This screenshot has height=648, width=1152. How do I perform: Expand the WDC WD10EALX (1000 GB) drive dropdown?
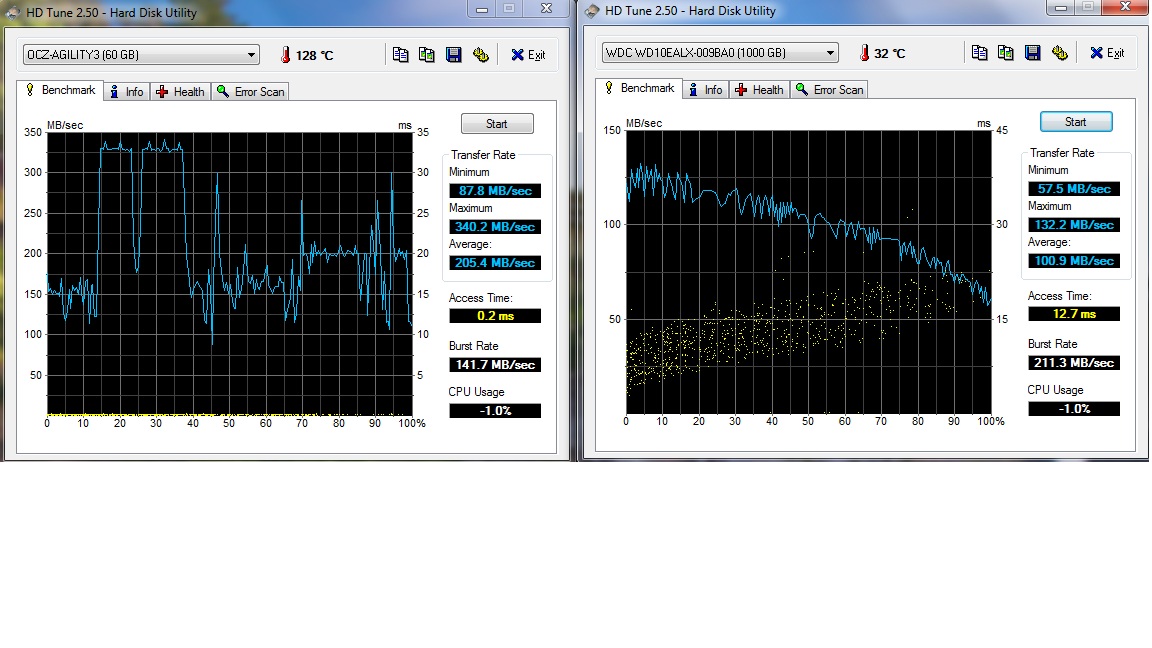(x=829, y=53)
